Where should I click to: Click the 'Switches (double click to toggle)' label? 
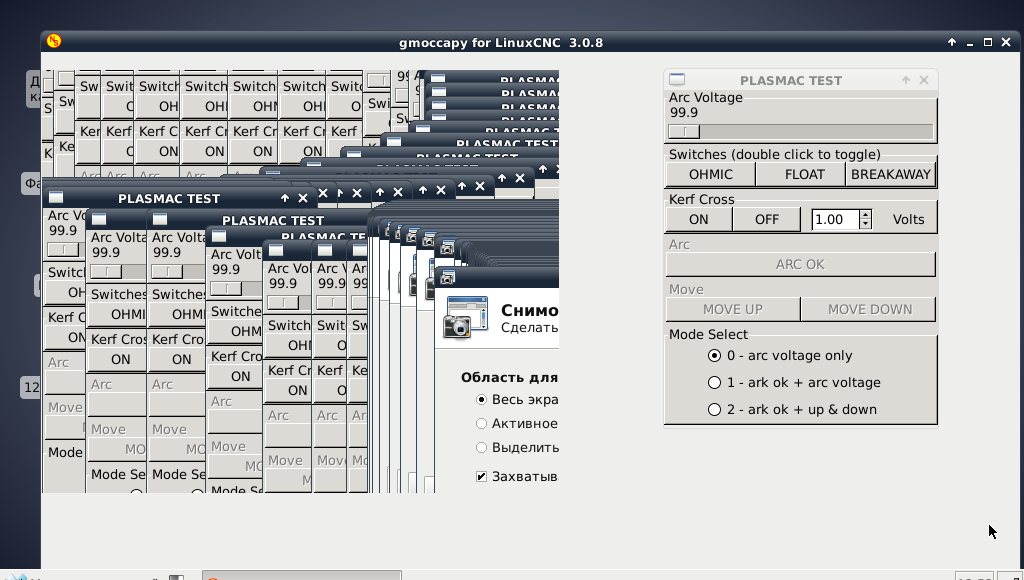tap(775, 155)
